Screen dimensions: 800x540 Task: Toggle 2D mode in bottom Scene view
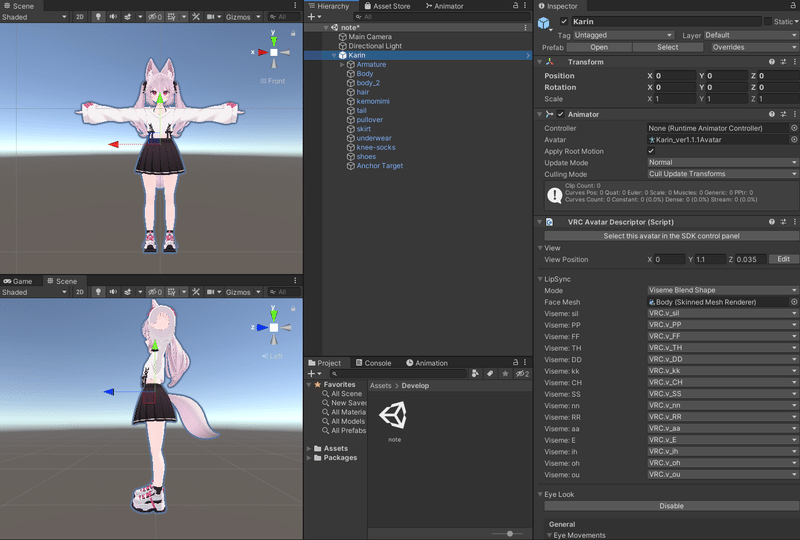pyautogui.click(x=80, y=292)
